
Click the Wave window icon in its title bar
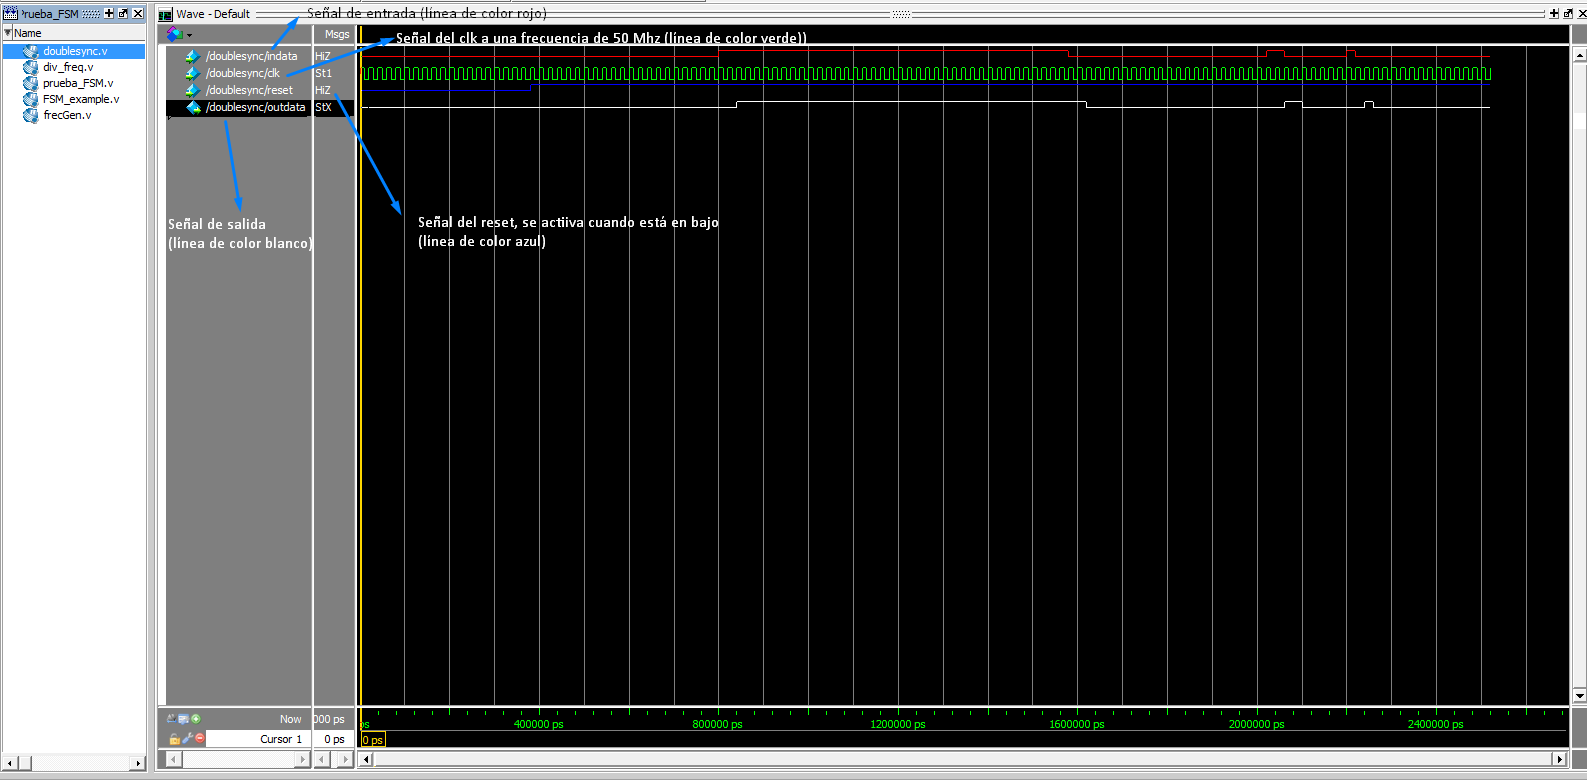pyautogui.click(x=166, y=14)
